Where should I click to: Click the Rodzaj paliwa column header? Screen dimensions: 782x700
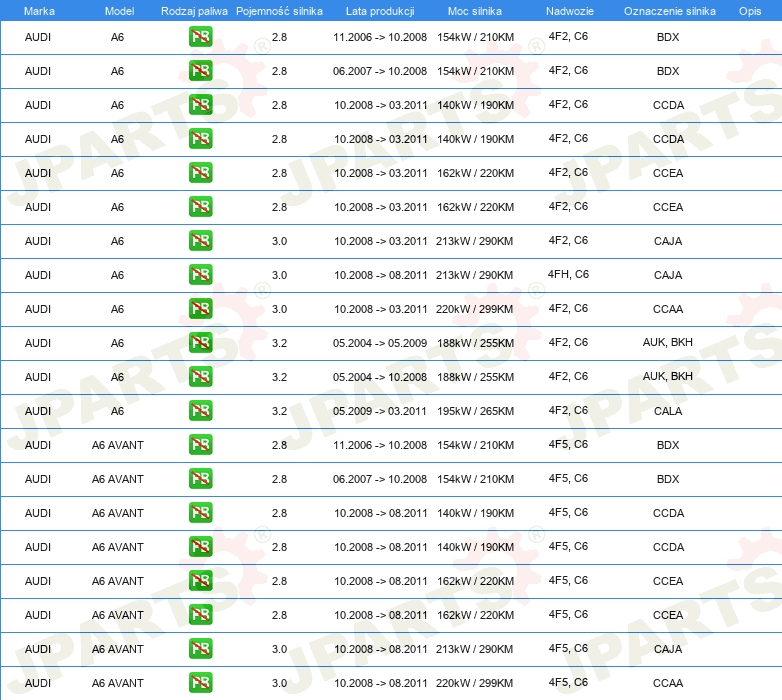[194, 11]
